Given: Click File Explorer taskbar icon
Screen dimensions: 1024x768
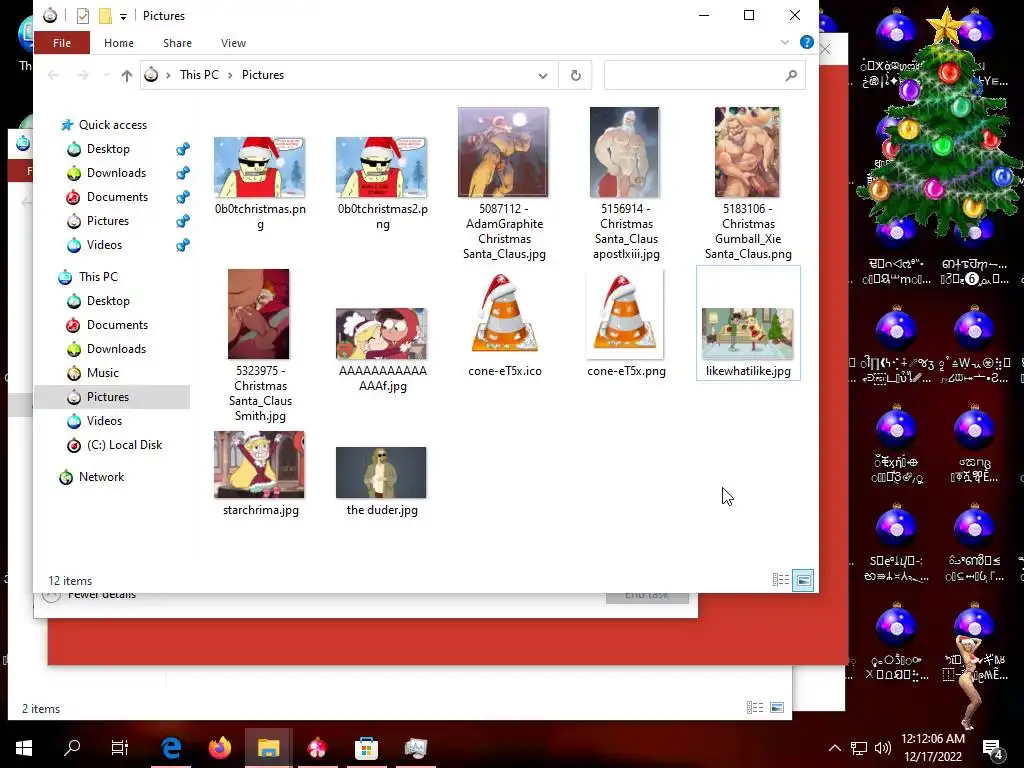Looking at the screenshot, I should pyautogui.click(x=268, y=748).
